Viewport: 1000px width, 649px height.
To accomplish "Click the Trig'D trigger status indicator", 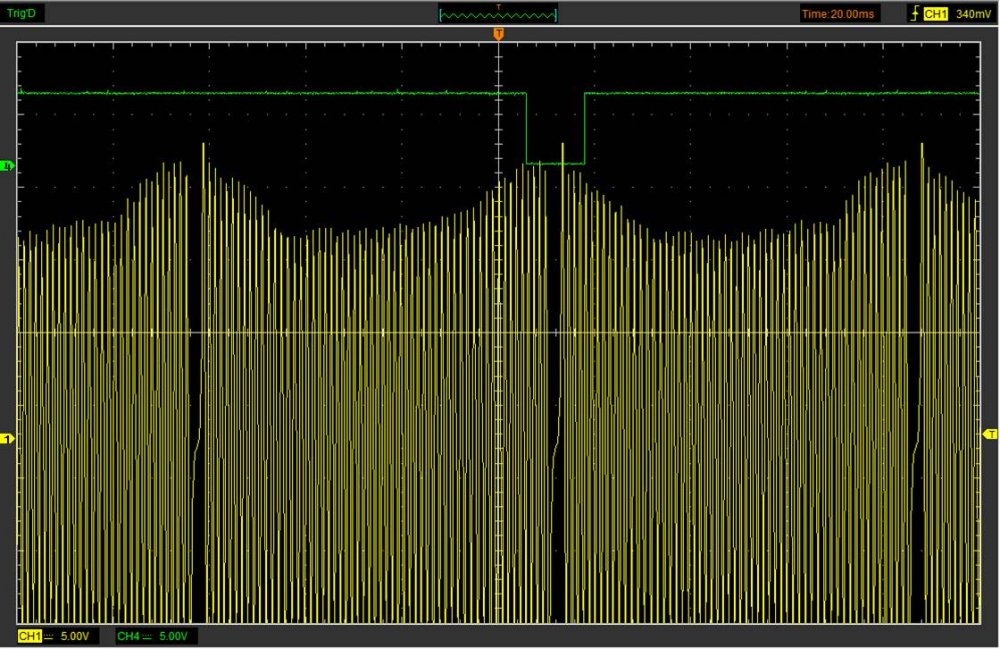I will click(23, 14).
